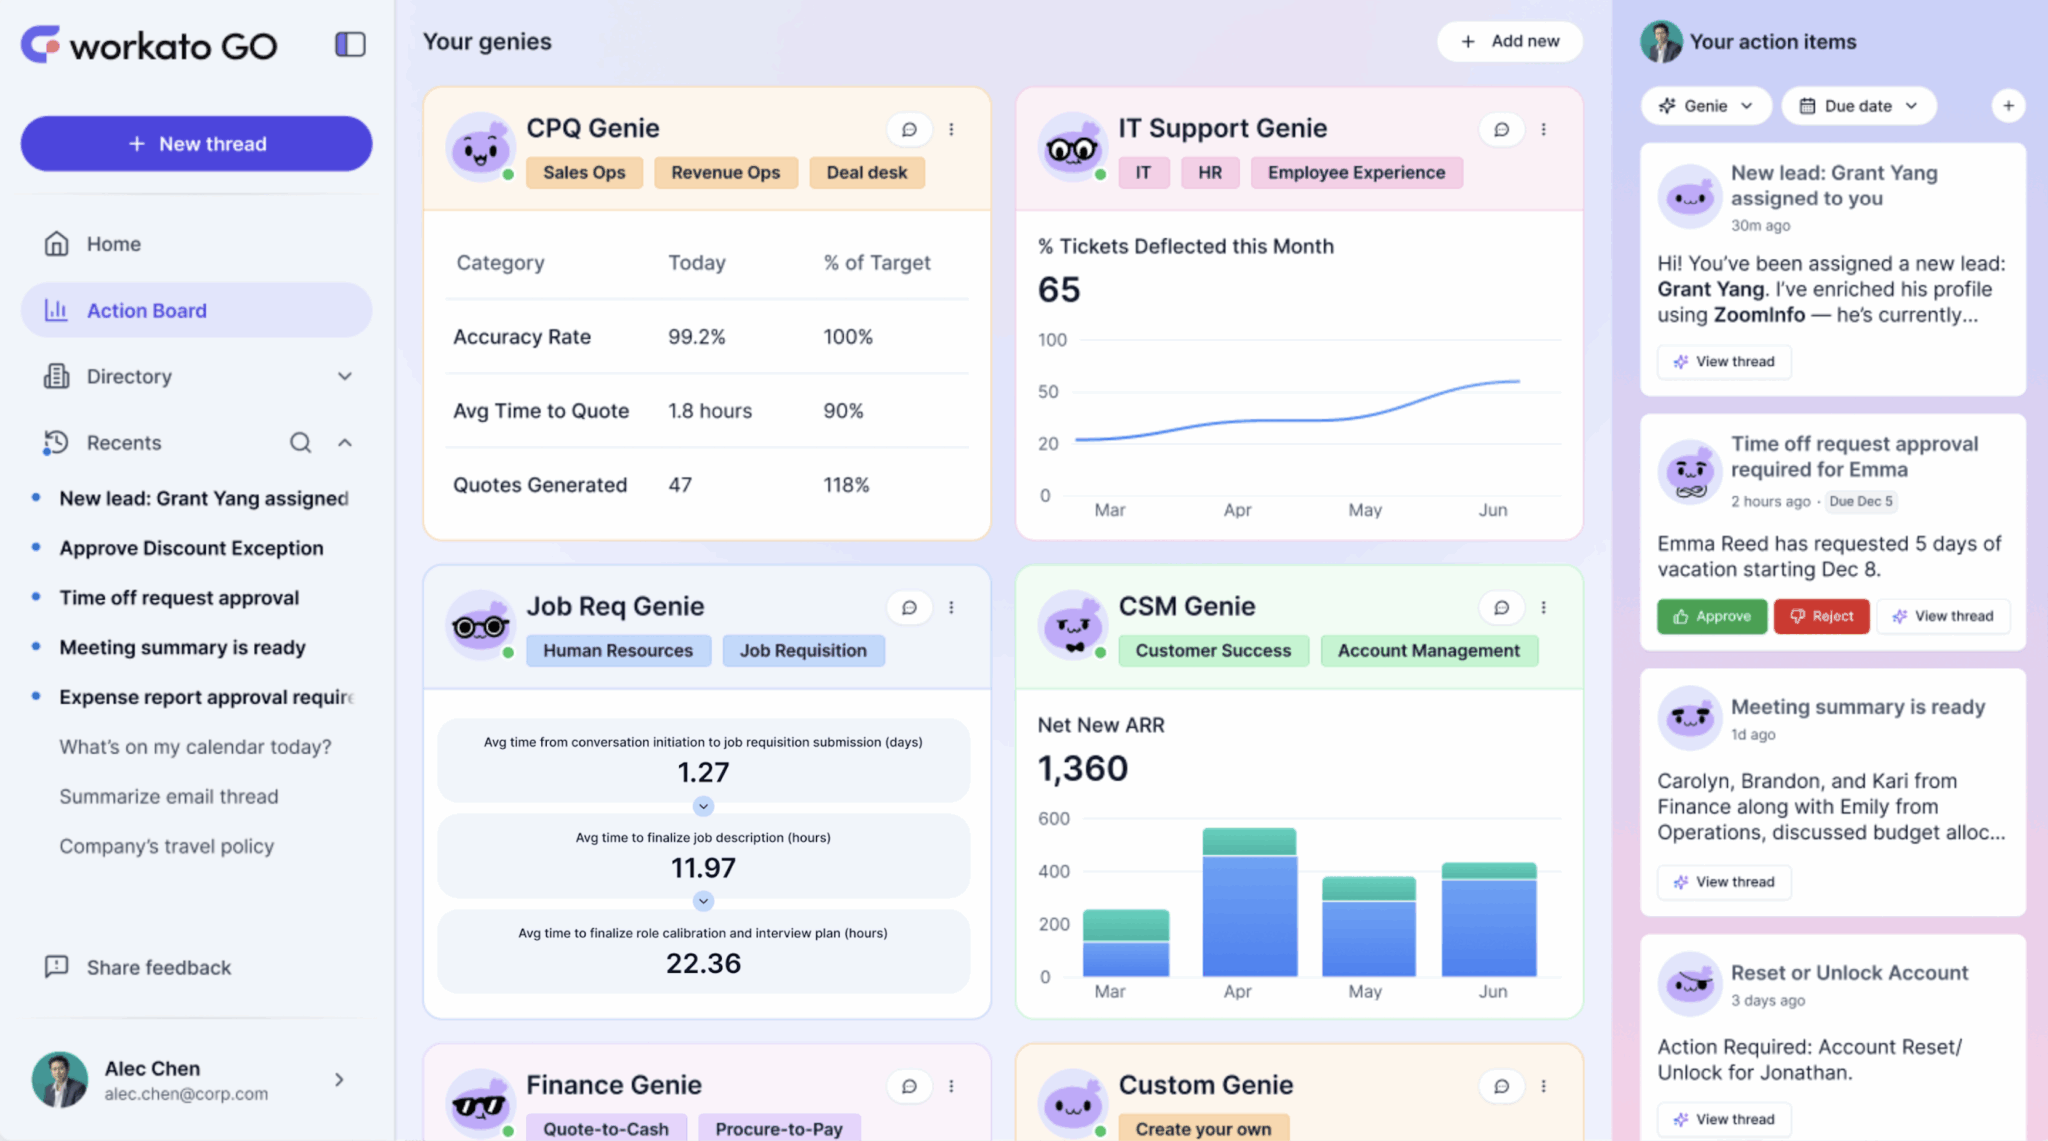This screenshot has height=1141, width=2048.
Task: Open the Due date filter dropdown
Action: click(x=1858, y=105)
